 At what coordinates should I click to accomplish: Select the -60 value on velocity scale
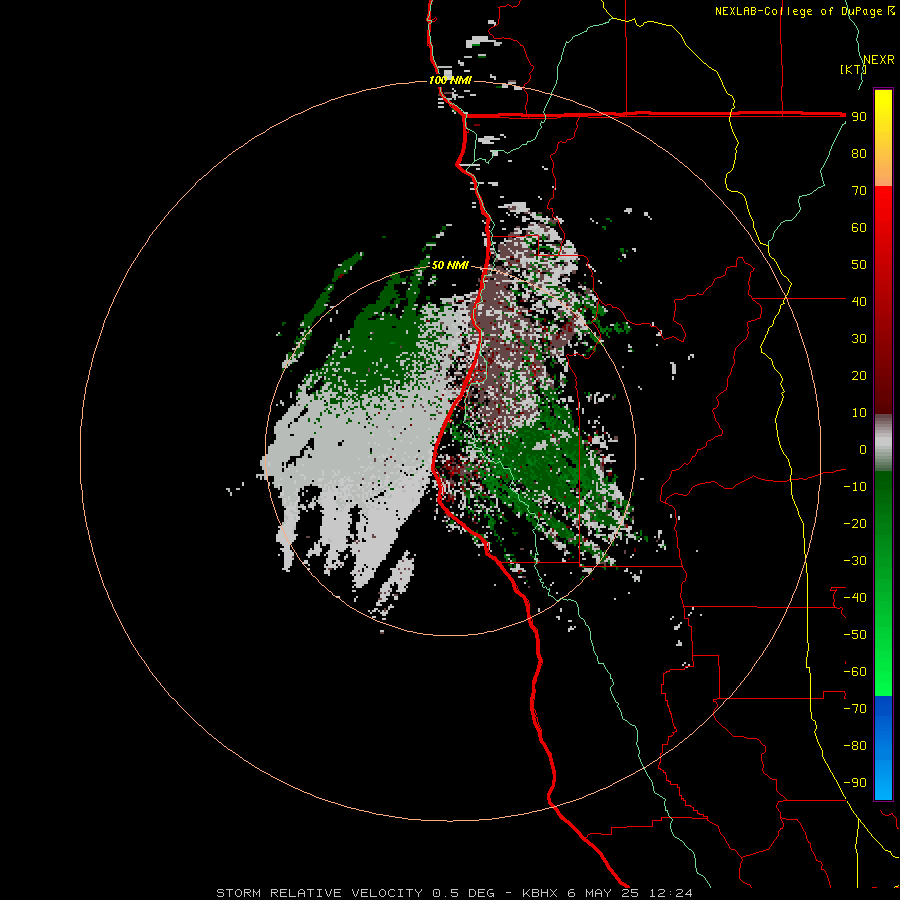(x=855, y=672)
